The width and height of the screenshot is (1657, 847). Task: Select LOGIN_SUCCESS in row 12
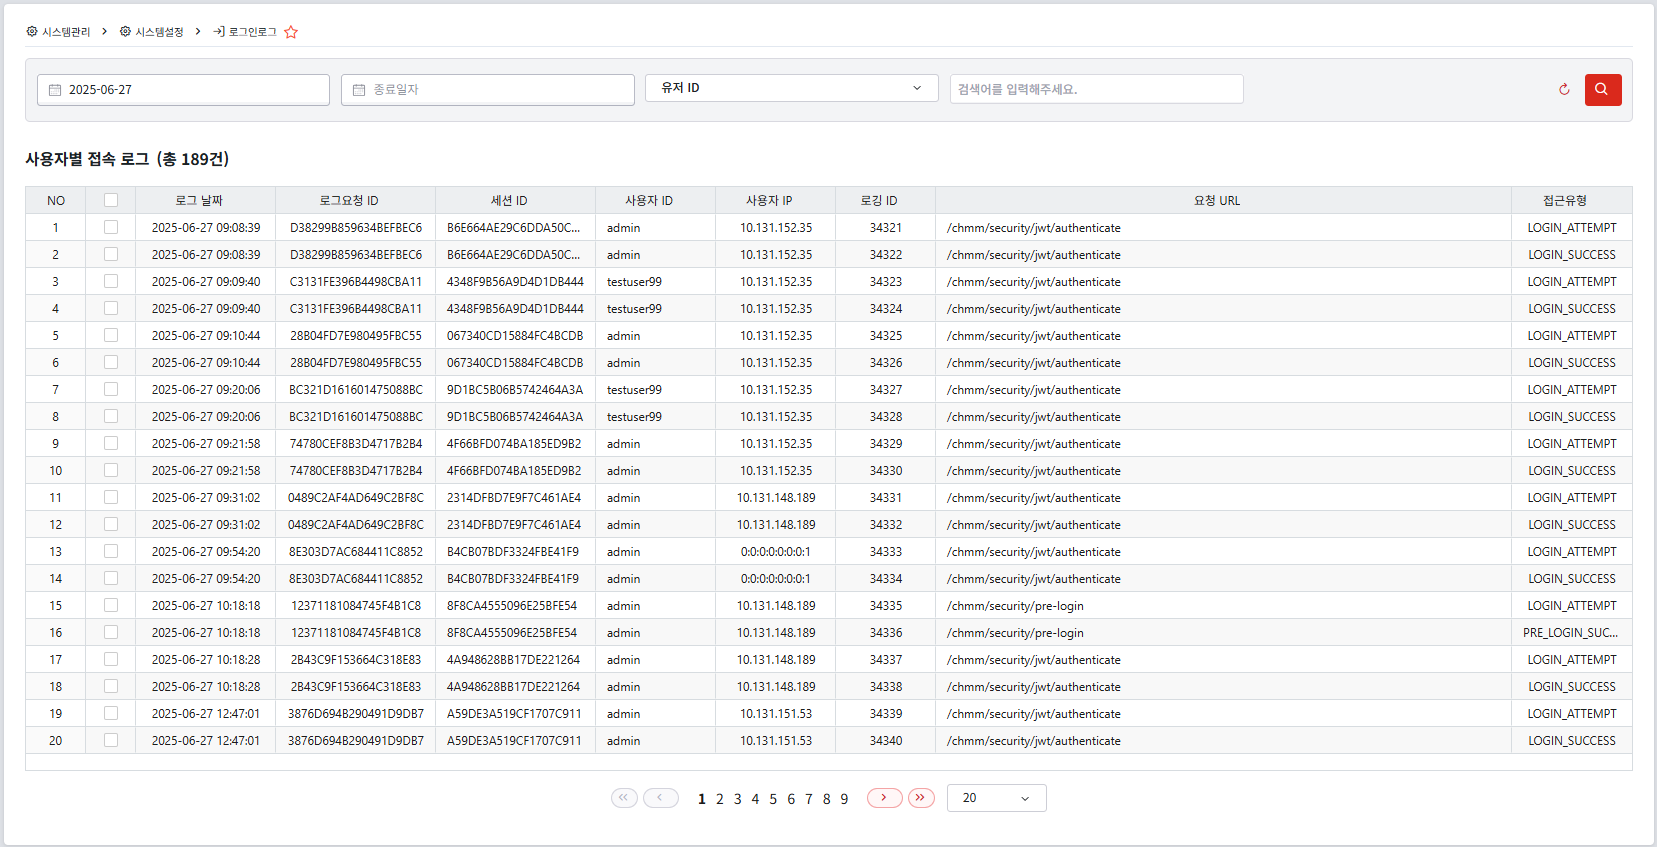point(1572,524)
